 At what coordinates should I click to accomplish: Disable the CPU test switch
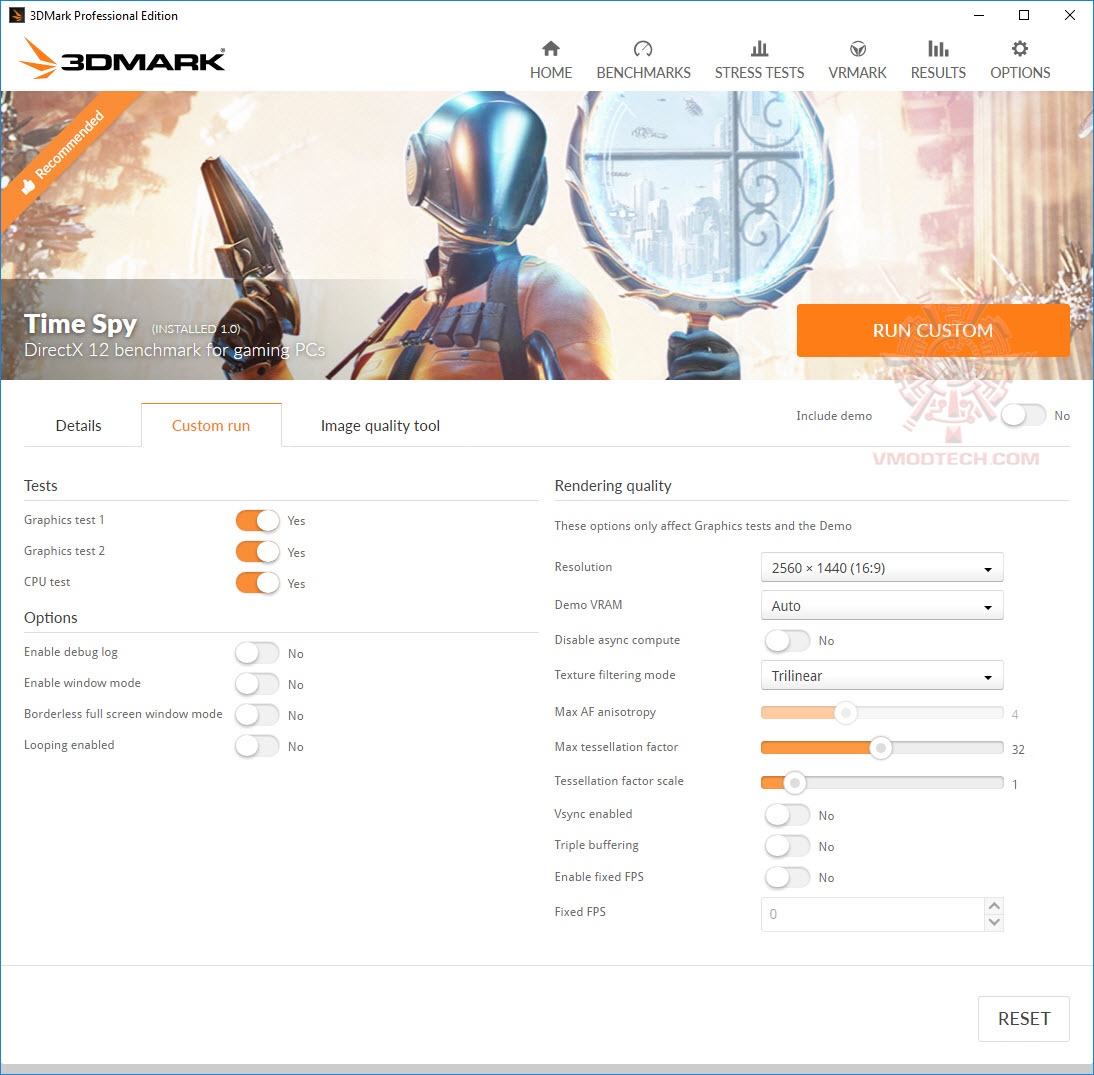(x=257, y=582)
